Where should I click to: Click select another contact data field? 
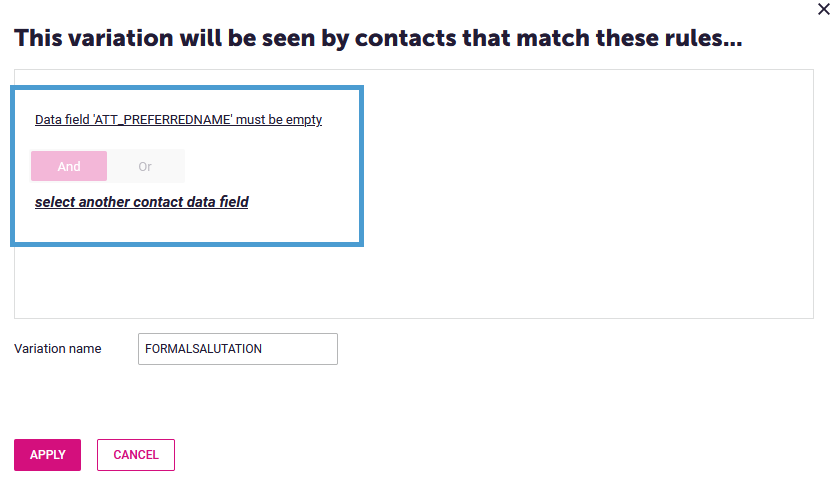pyautogui.click(x=142, y=202)
